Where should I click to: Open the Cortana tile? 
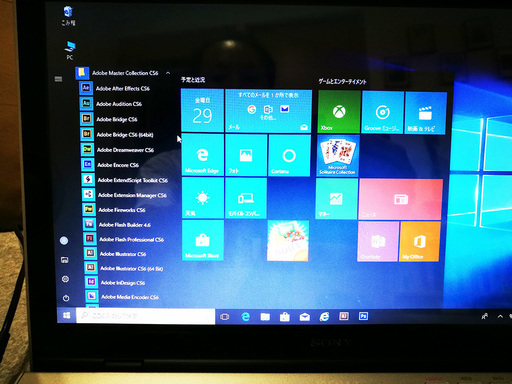[x=289, y=155]
